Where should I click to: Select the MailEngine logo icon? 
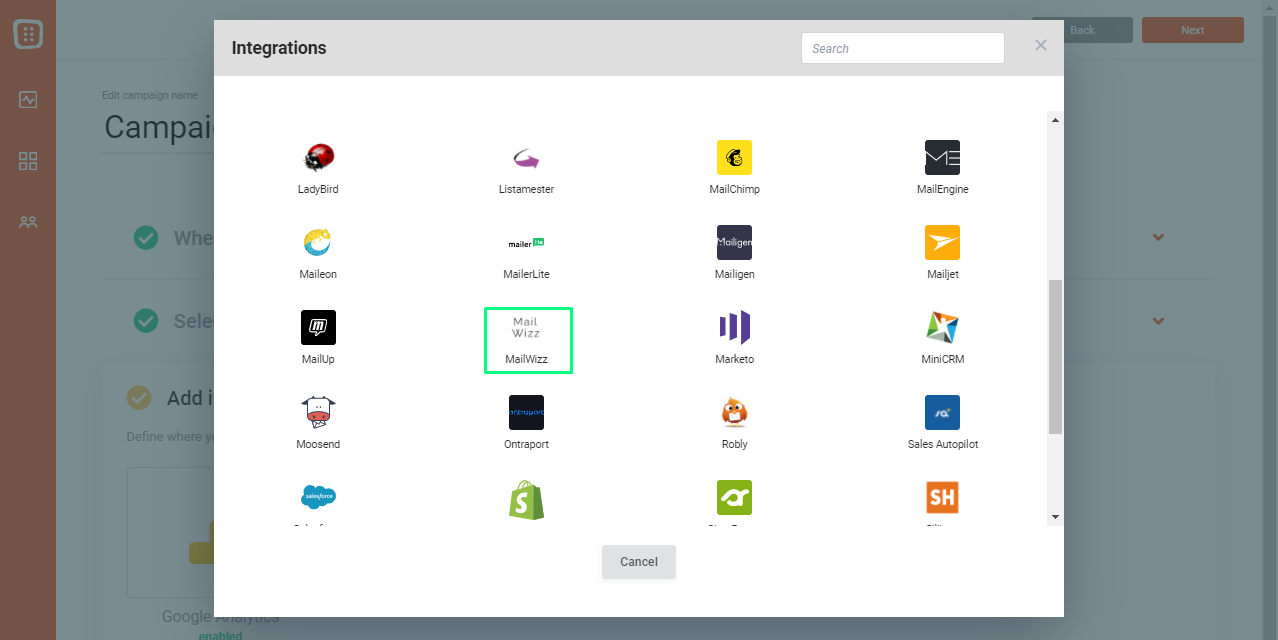pyautogui.click(x=942, y=157)
